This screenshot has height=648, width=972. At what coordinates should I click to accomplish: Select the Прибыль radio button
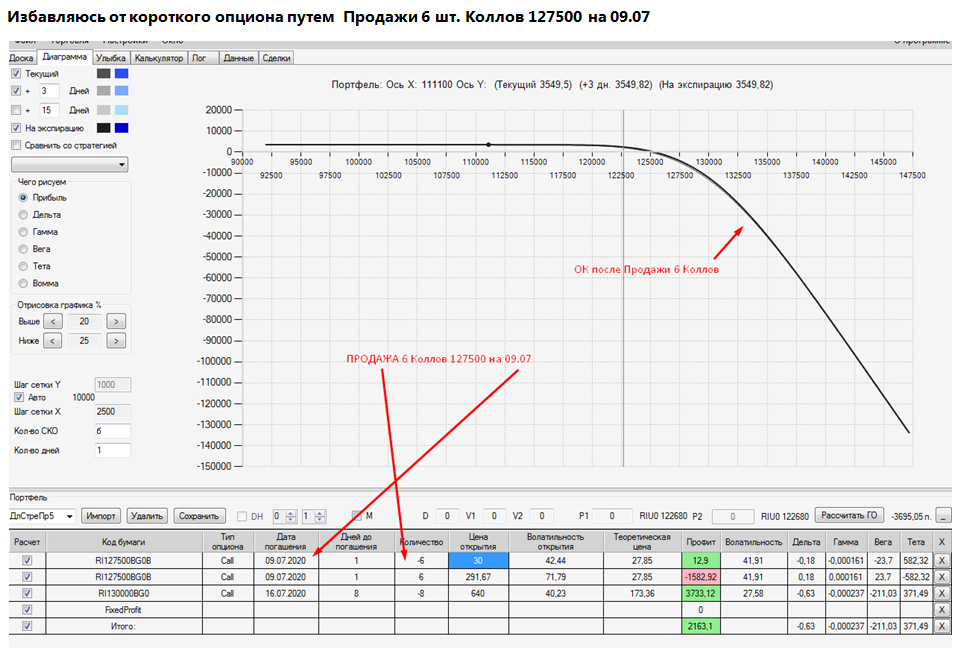coord(24,197)
